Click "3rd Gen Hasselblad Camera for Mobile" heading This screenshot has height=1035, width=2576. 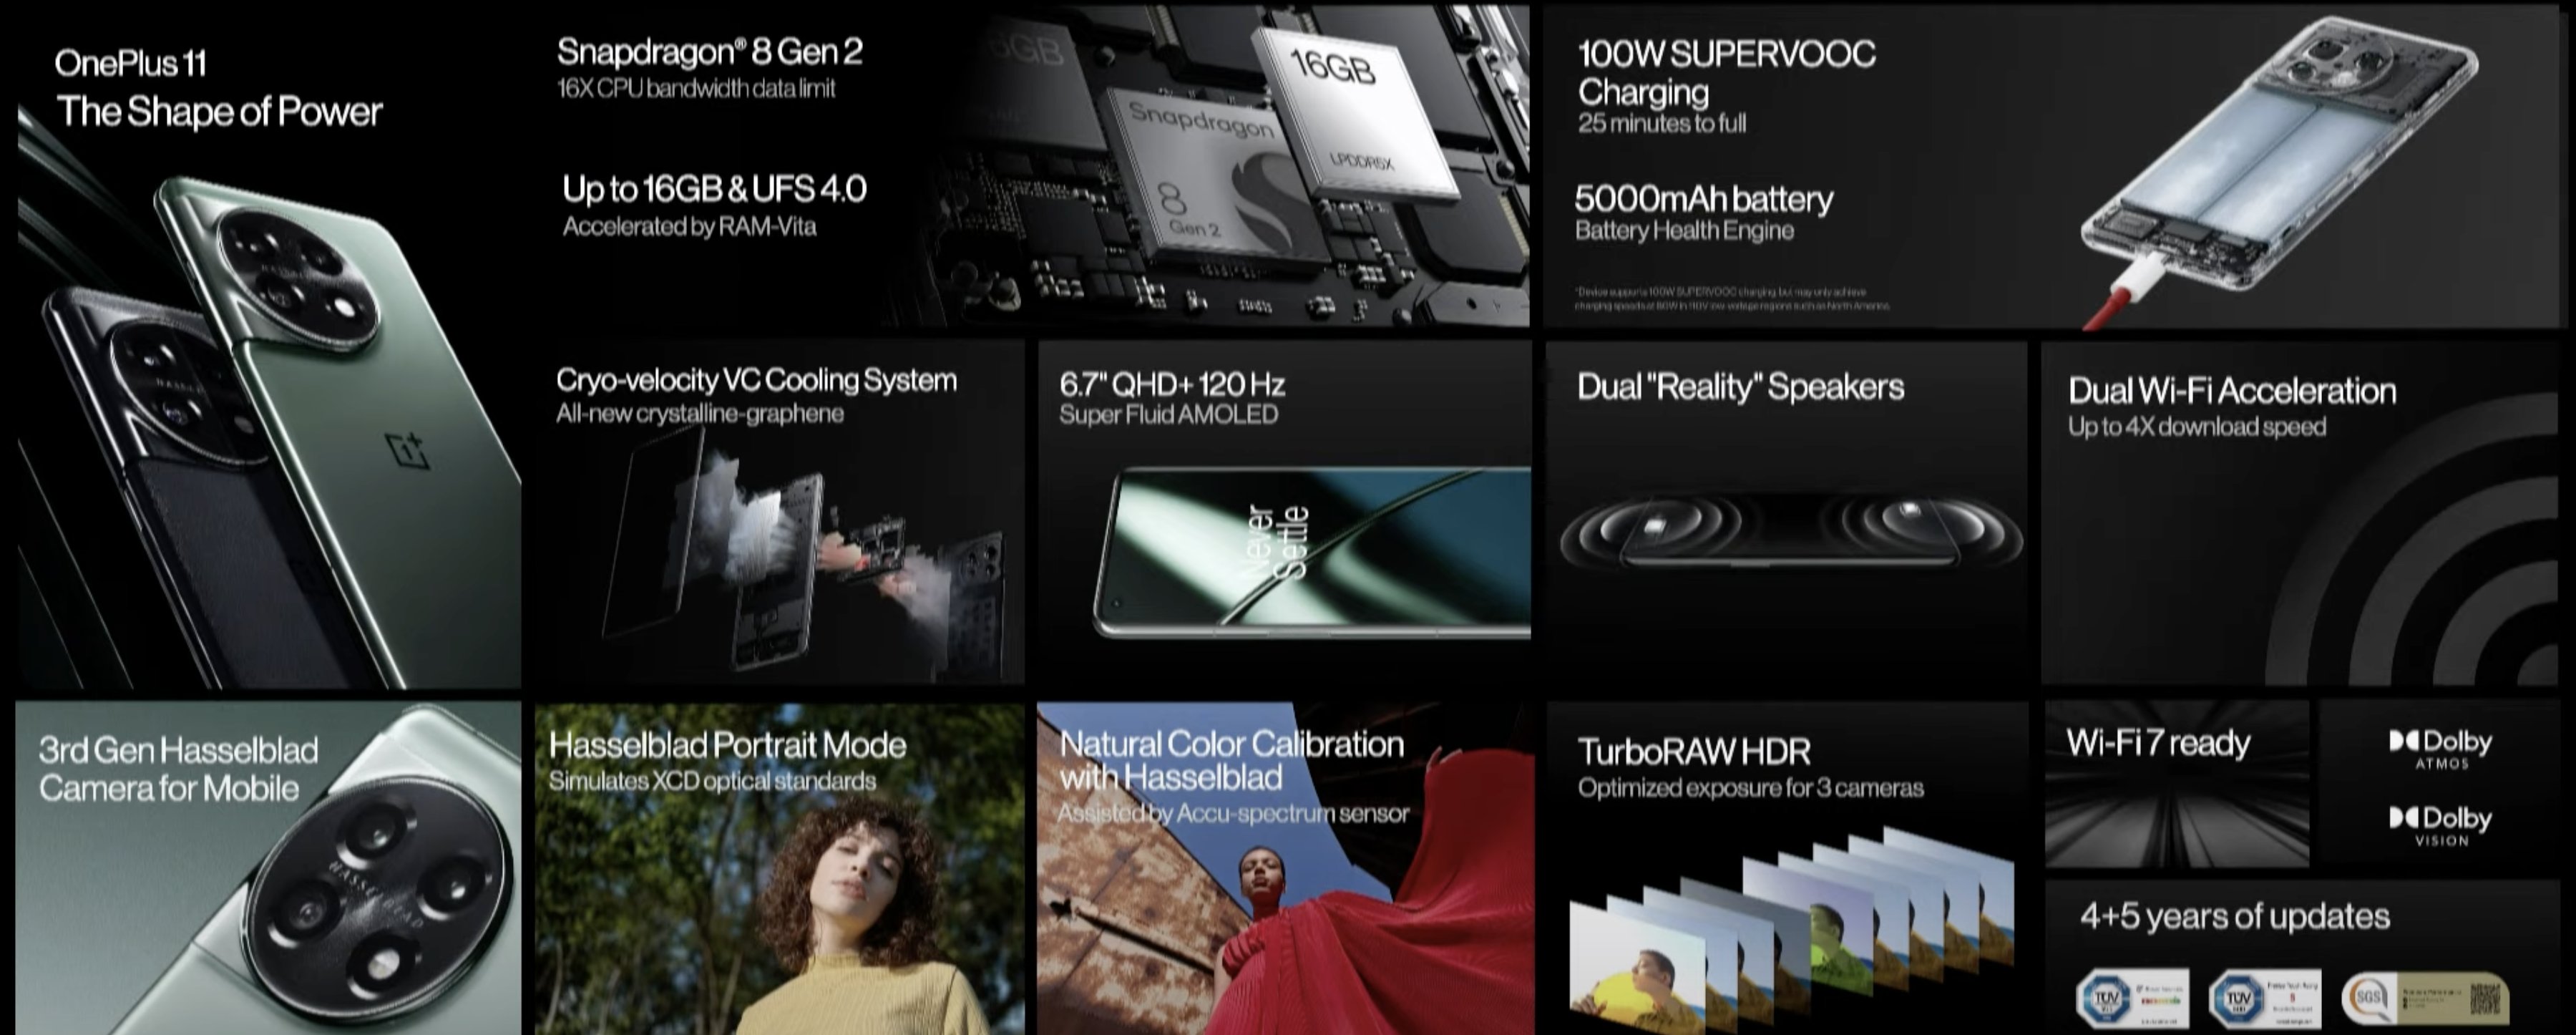[x=178, y=769]
